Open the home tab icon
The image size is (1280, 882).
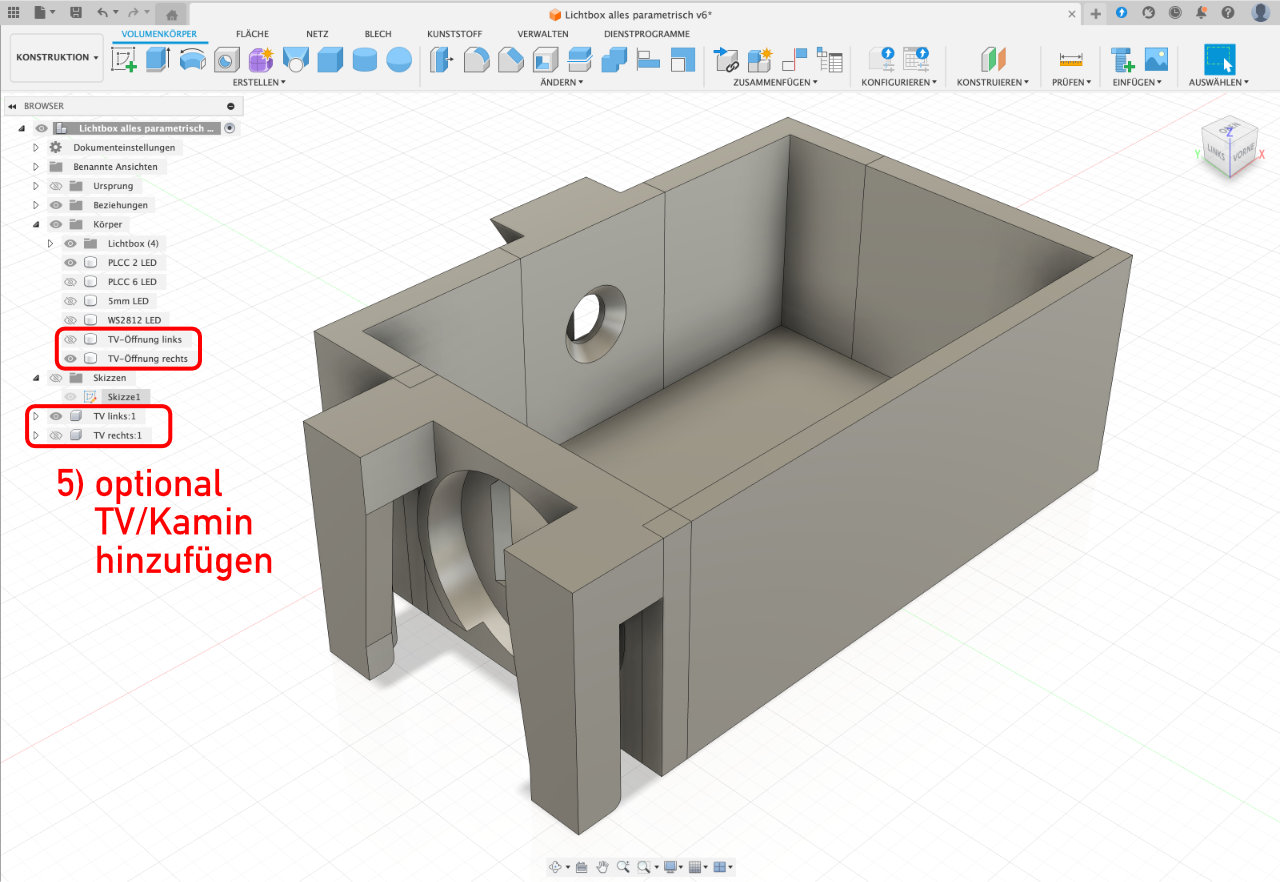(172, 14)
